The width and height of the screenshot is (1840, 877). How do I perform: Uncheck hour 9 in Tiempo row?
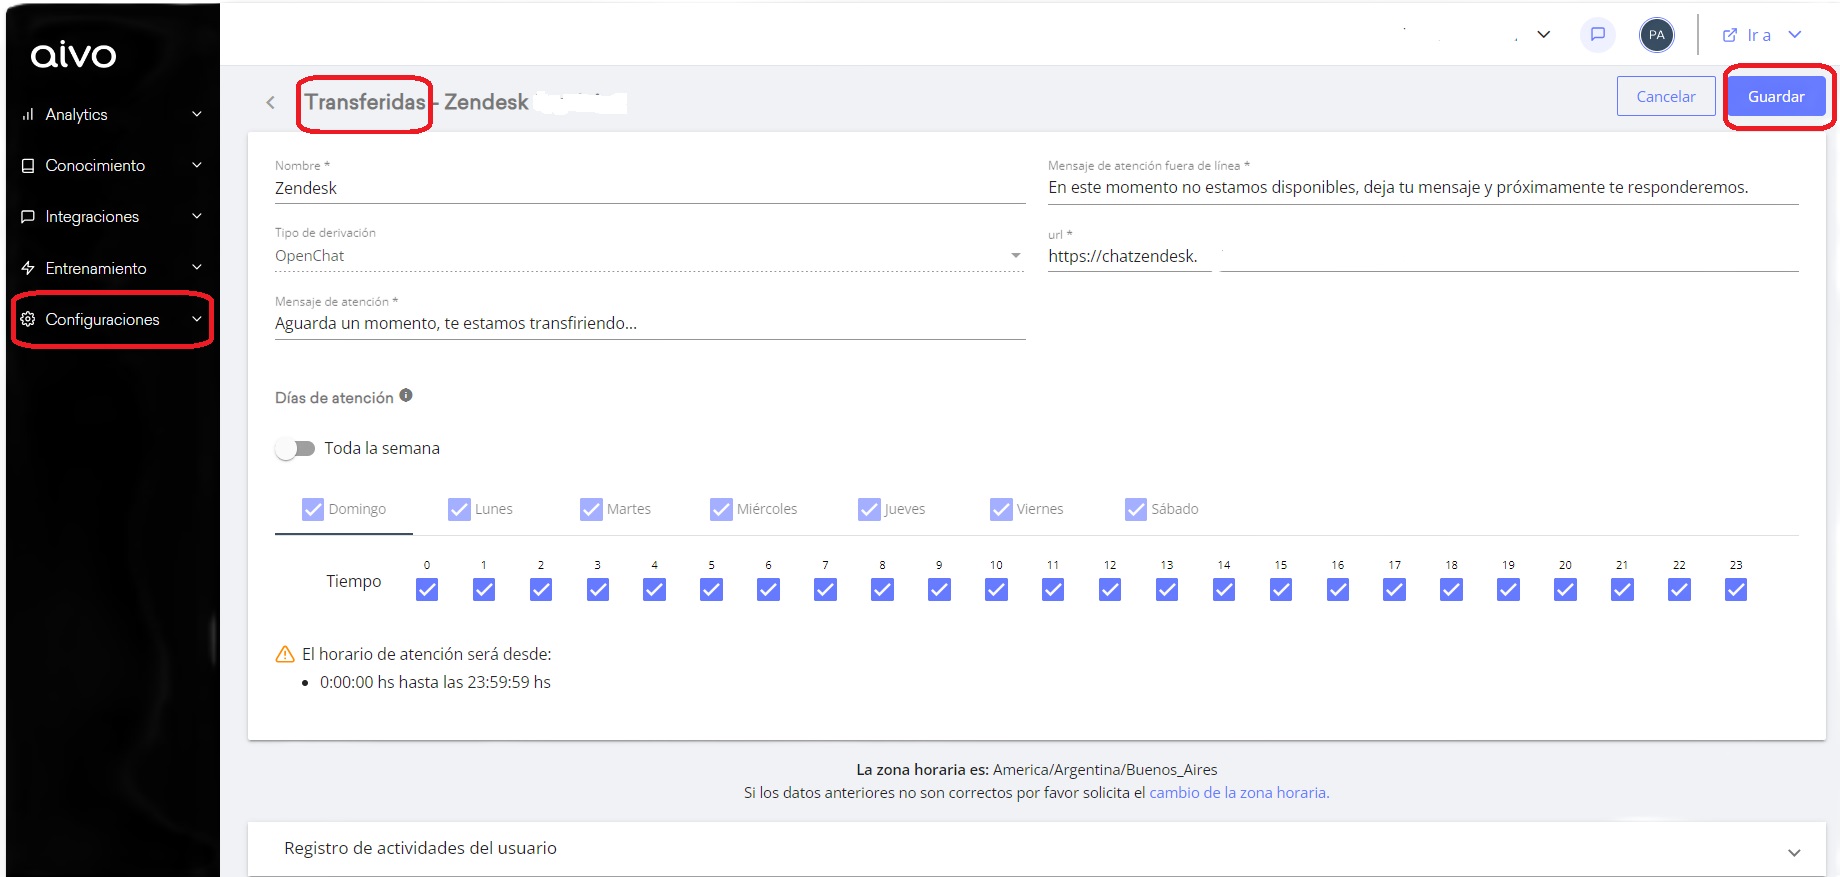click(x=939, y=590)
